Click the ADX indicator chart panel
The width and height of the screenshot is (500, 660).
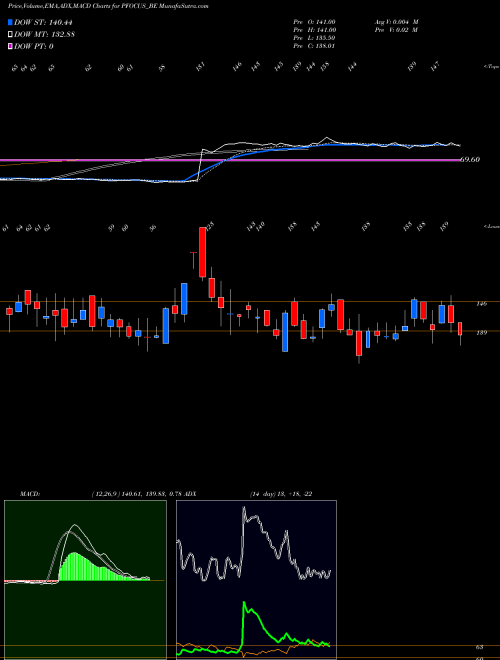point(256,580)
